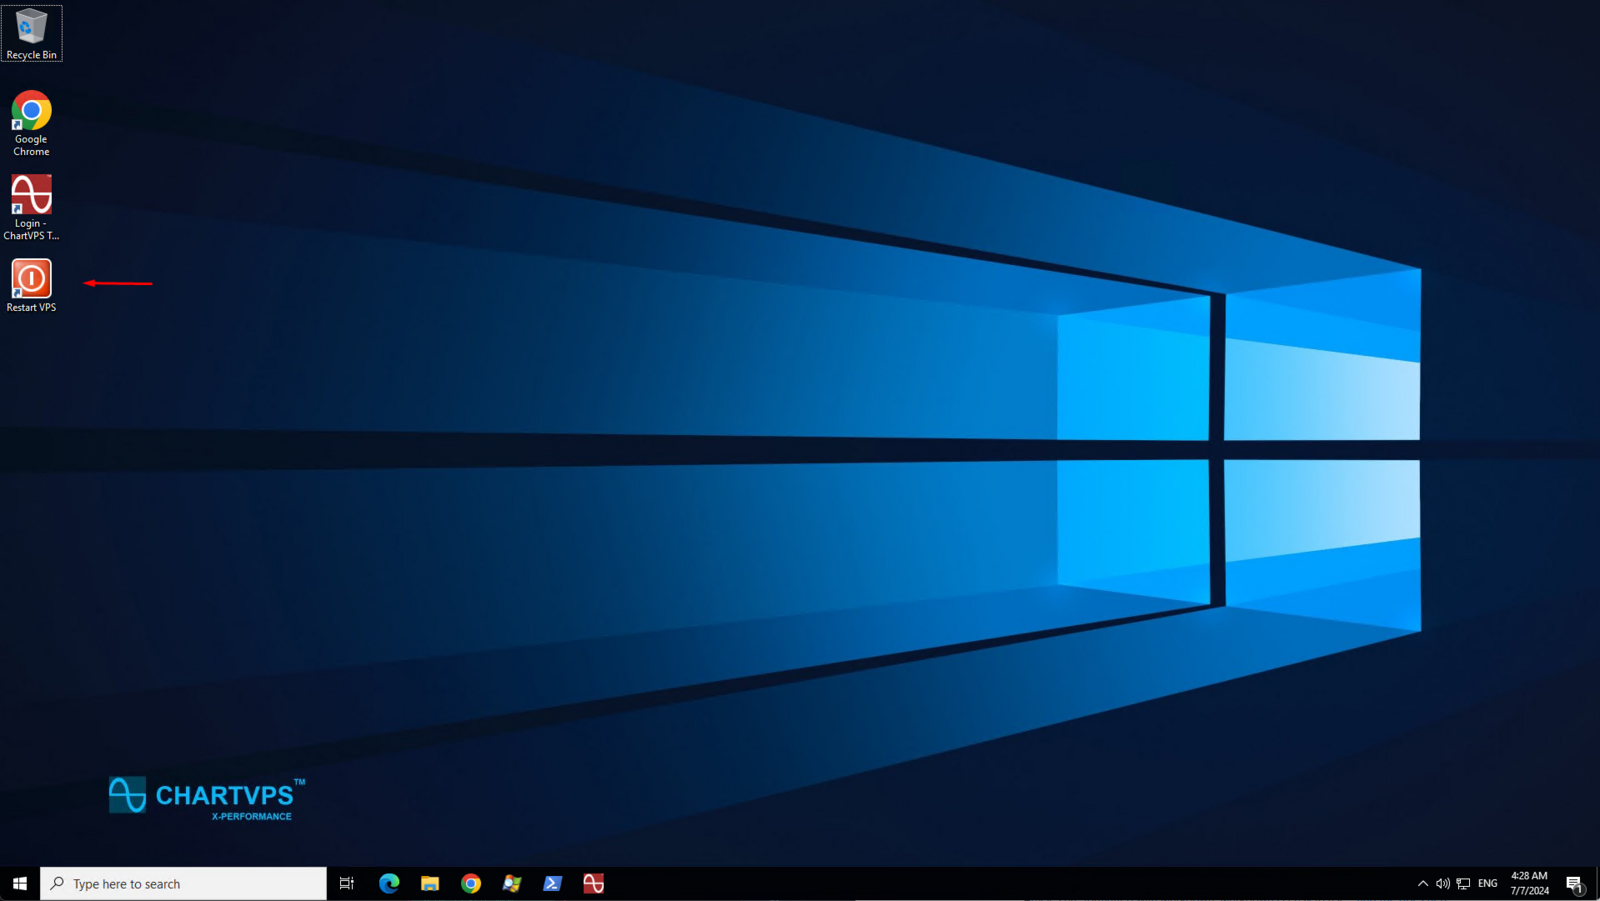Screen dimensions: 1600x901
Task: Open the clock and calendar flyout
Action: [x=1529, y=883]
